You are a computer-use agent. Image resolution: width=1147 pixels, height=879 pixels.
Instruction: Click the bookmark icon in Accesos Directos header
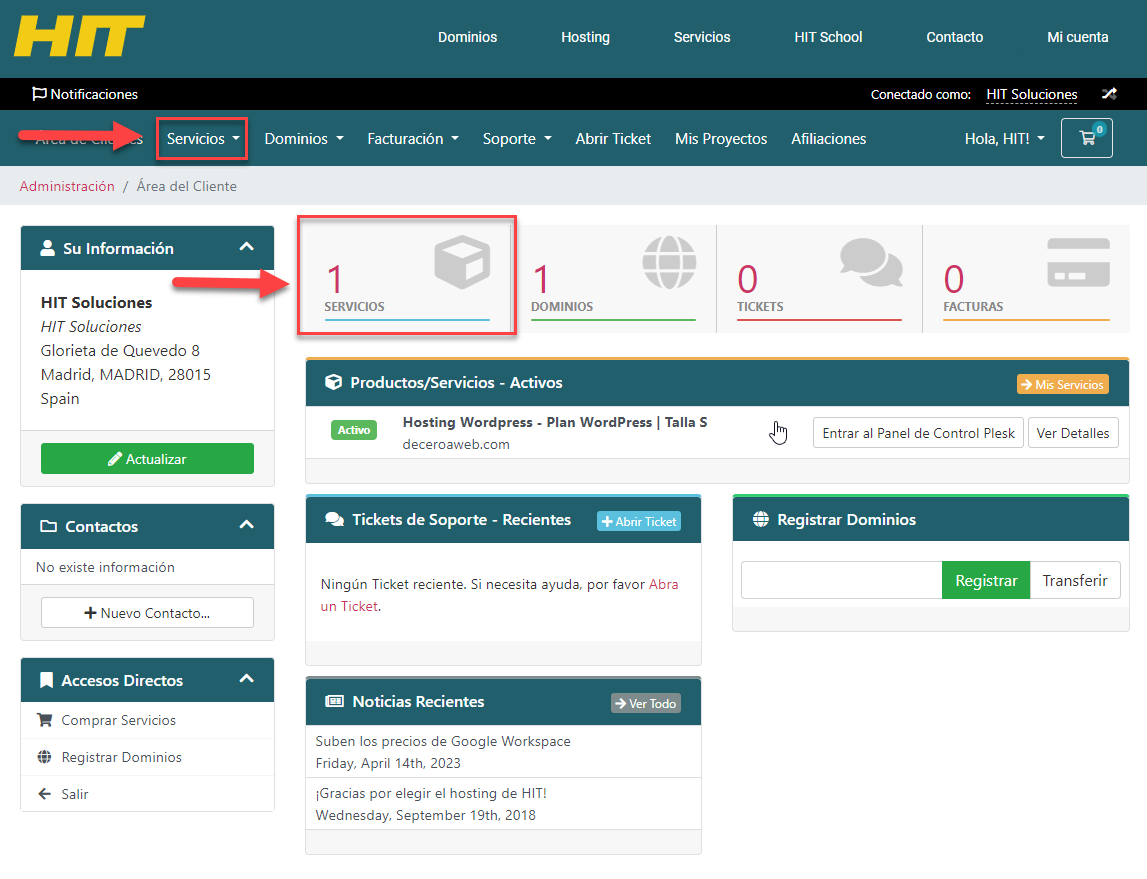pos(46,680)
